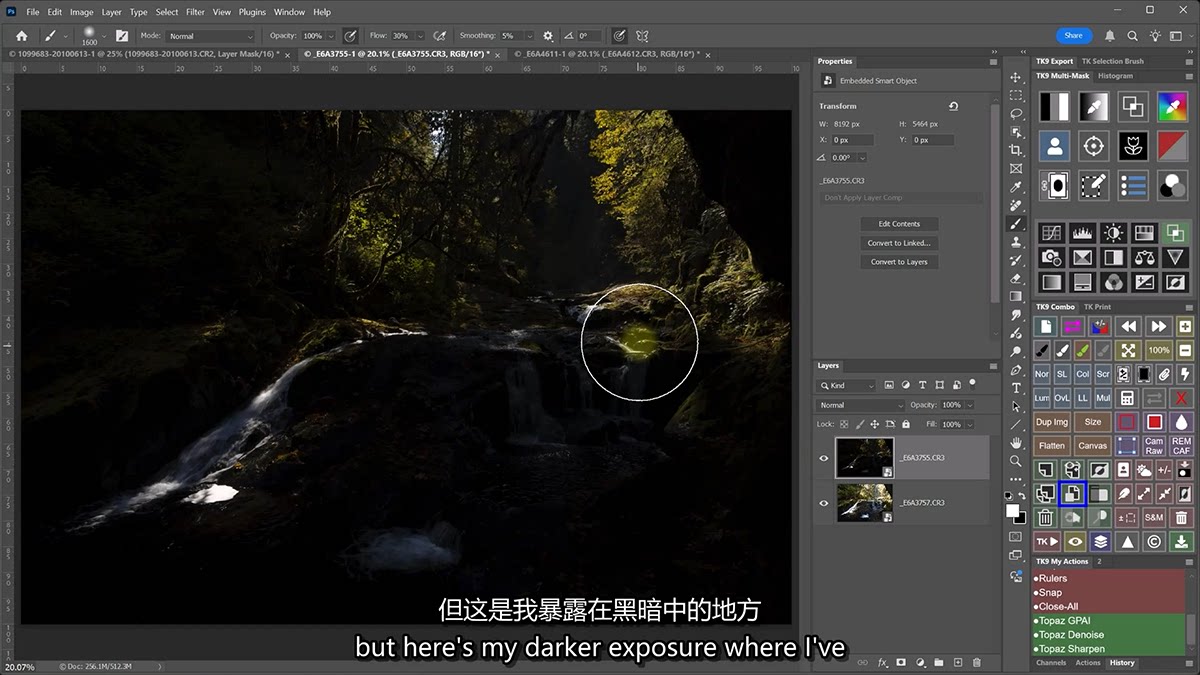1200x675 pixels.
Task: Select the Gradient tool
Action: point(1016,296)
